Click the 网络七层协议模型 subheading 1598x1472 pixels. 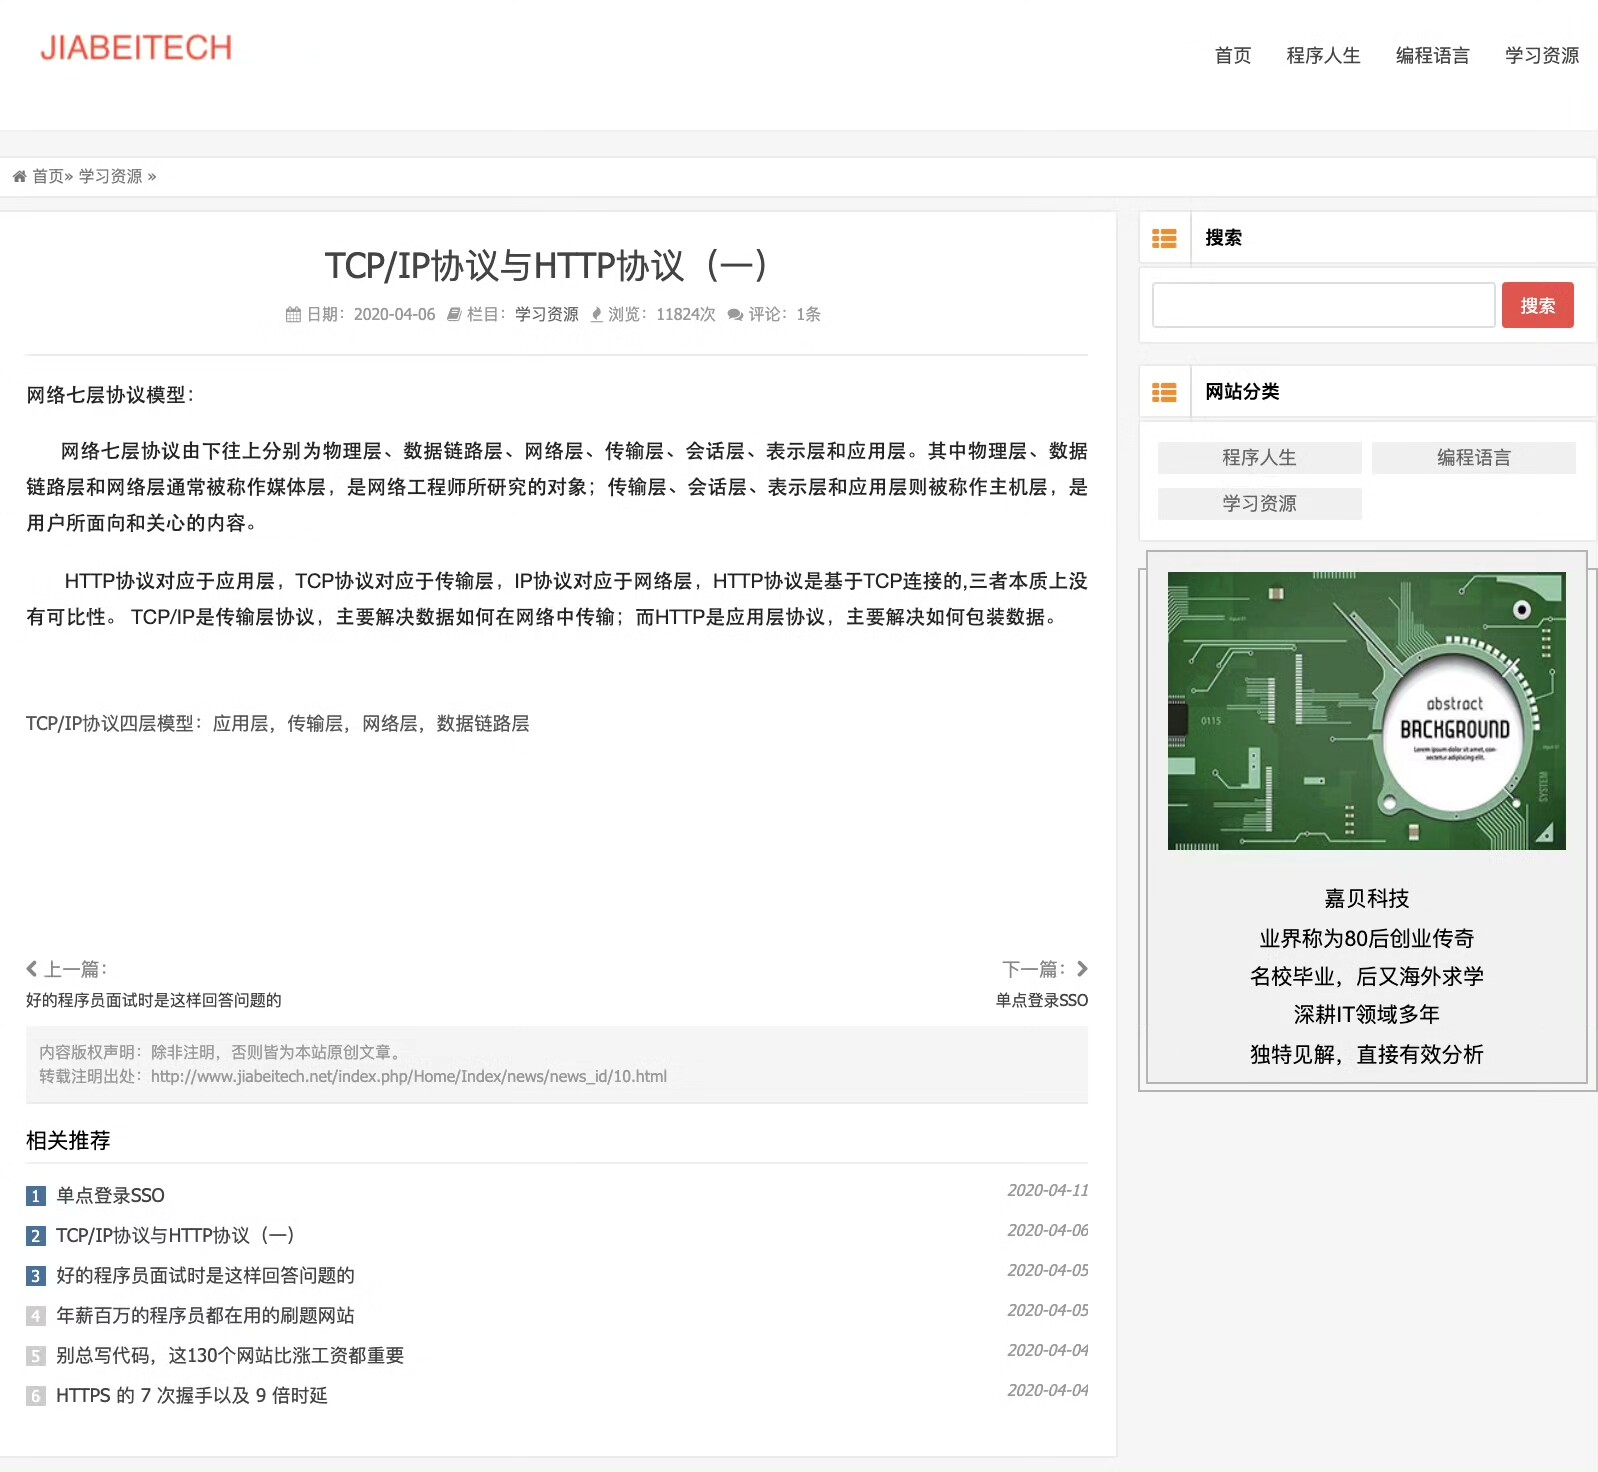[110, 395]
